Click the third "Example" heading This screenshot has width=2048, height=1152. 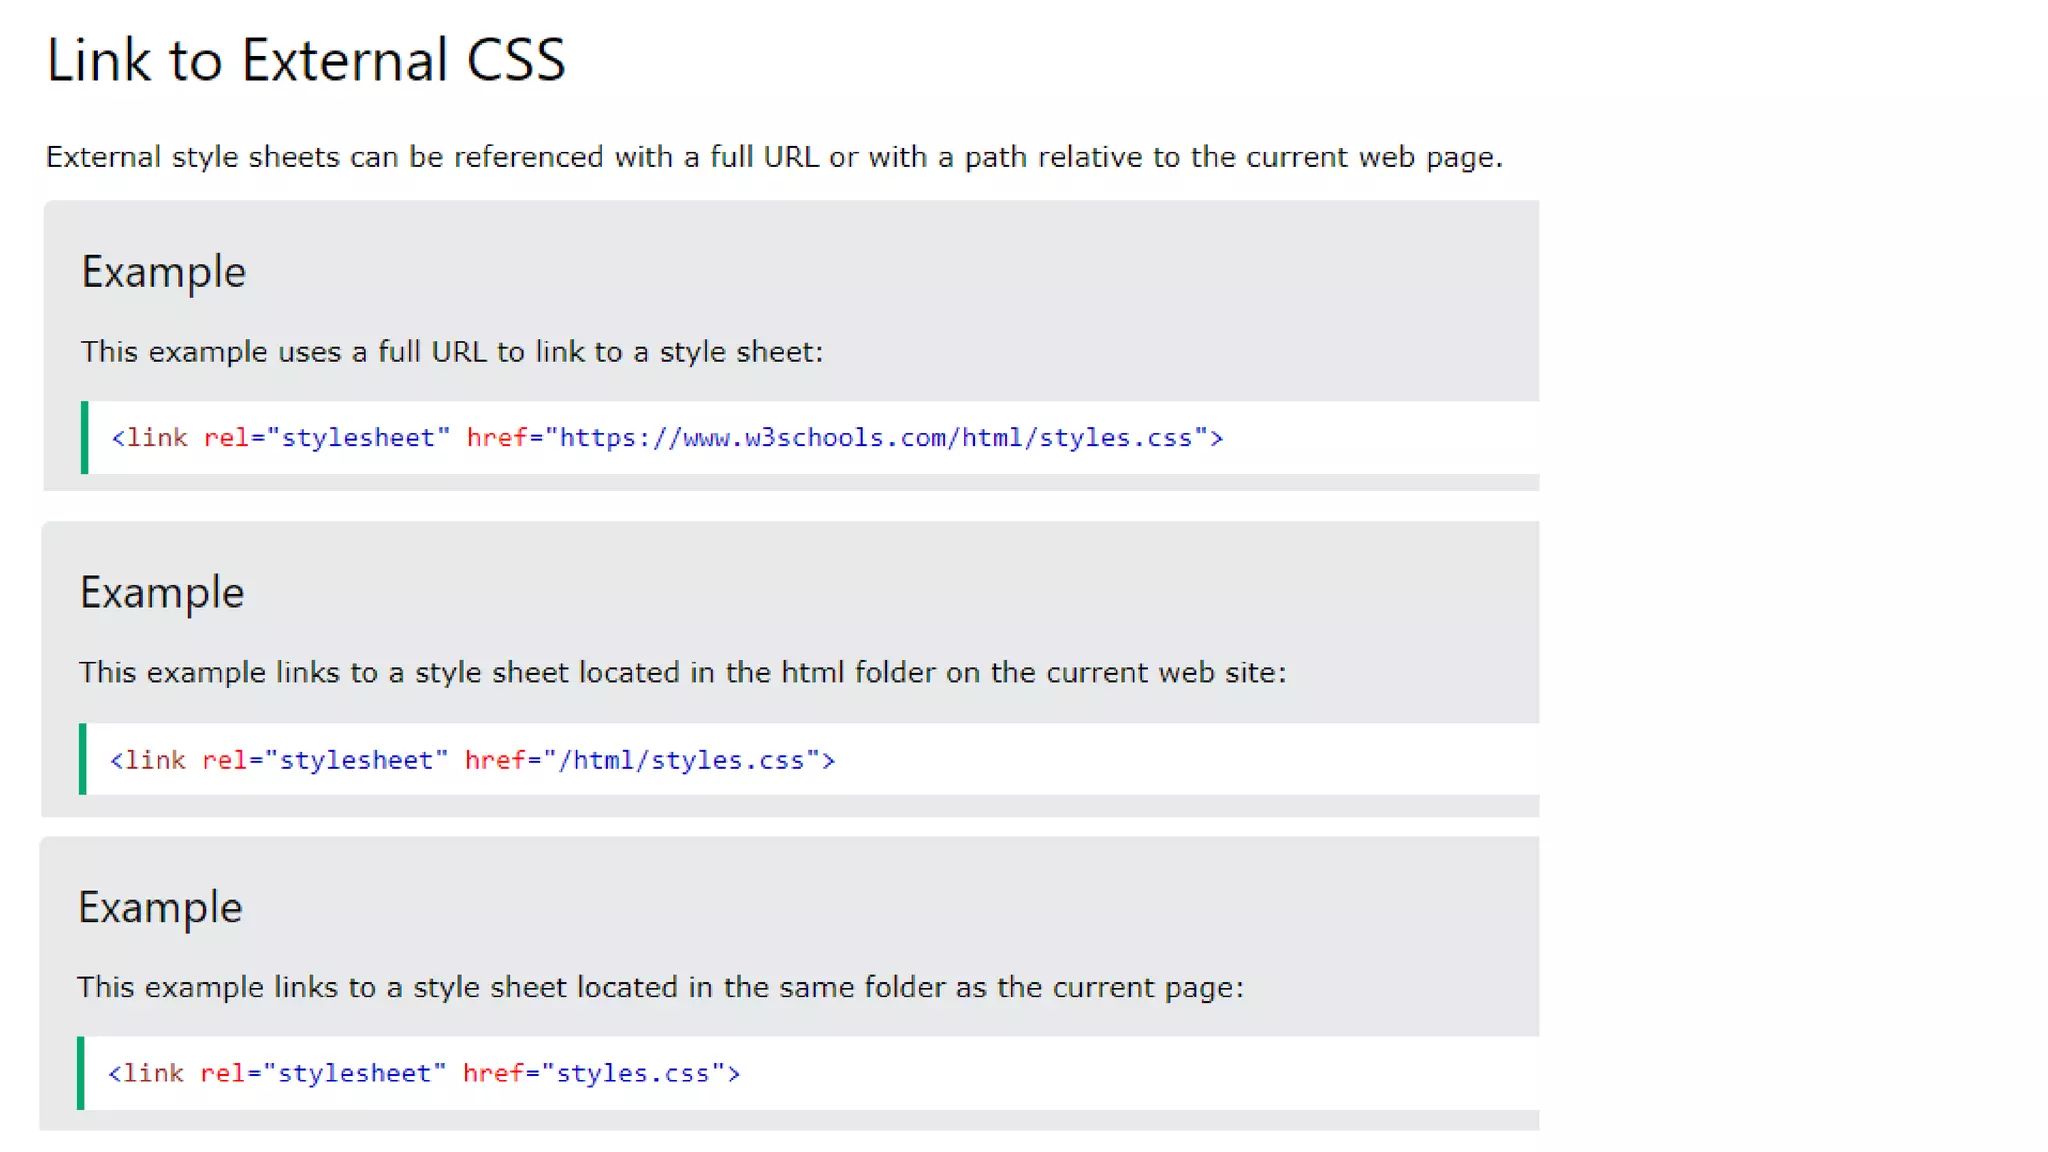160,907
